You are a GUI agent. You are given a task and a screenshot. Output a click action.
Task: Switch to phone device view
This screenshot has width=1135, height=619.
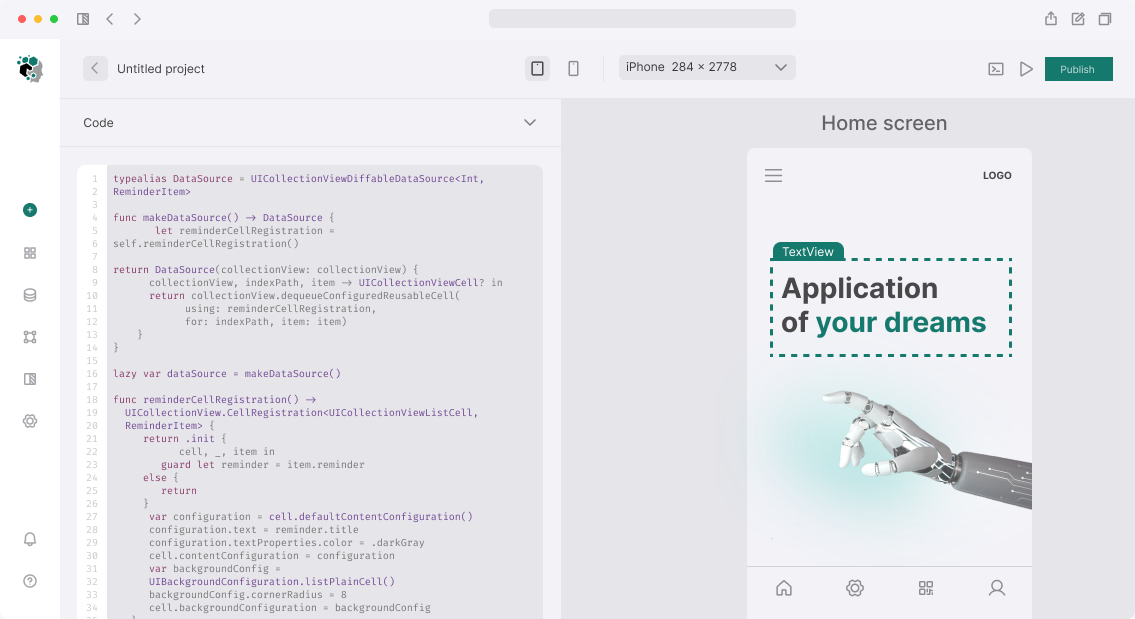pyautogui.click(x=573, y=68)
